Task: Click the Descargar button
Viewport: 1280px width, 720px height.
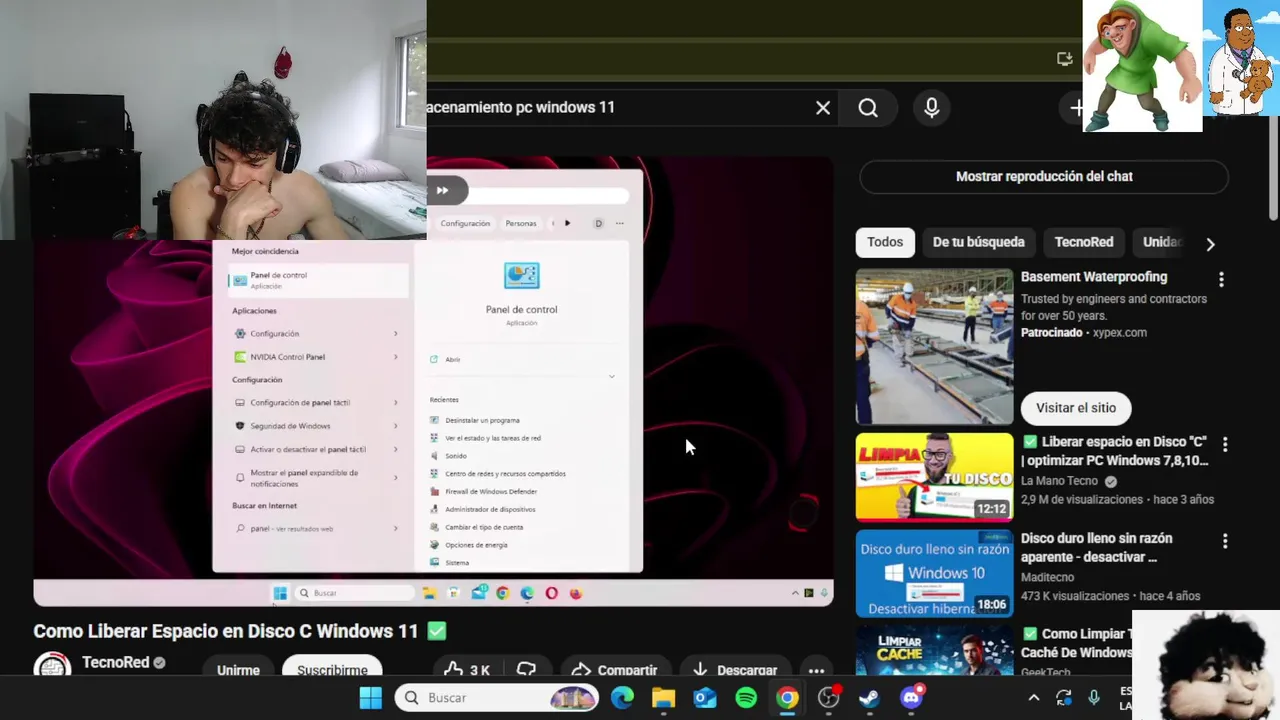Action: (735, 670)
